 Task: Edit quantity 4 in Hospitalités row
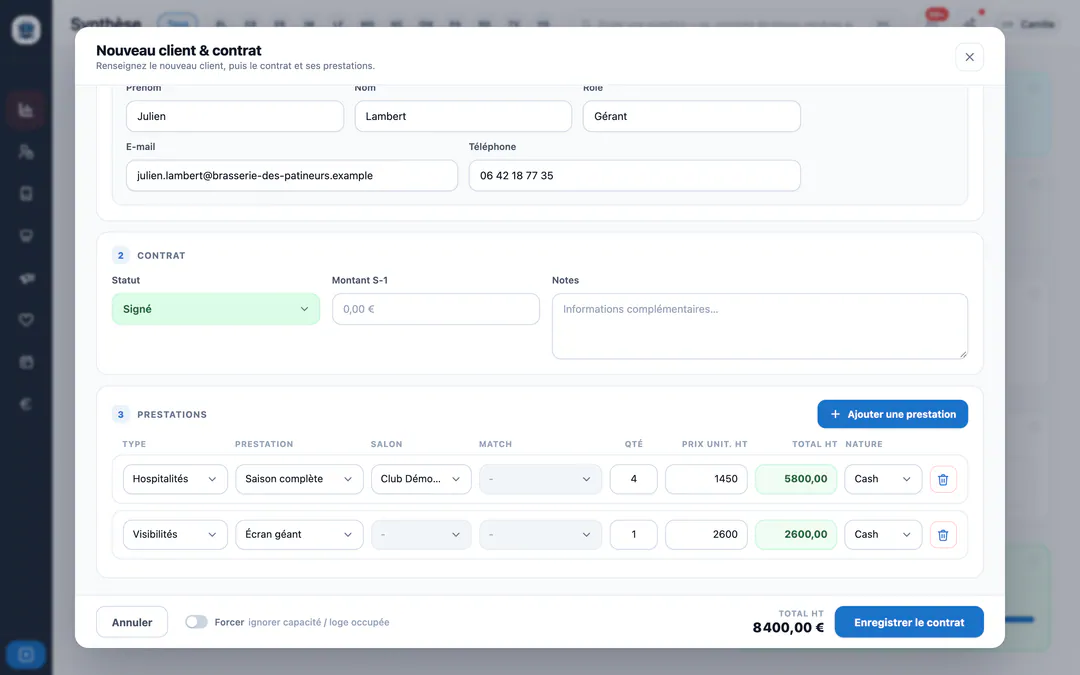pos(634,479)
